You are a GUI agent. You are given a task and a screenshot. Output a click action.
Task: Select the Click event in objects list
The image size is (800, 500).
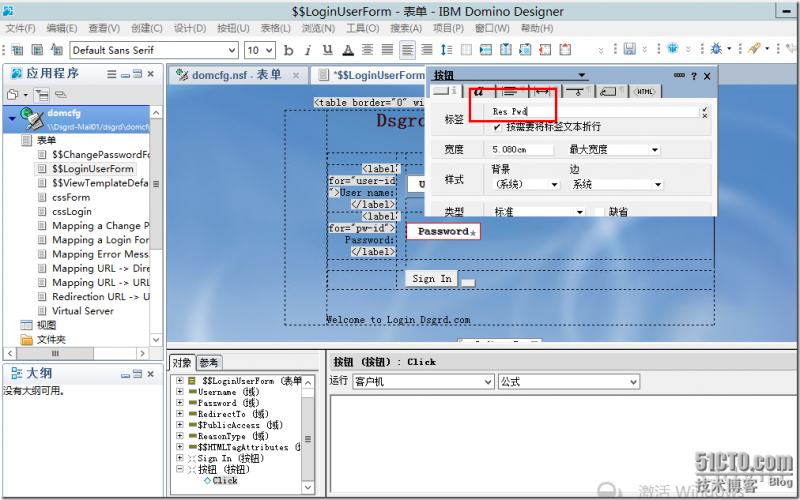point(224,481)
